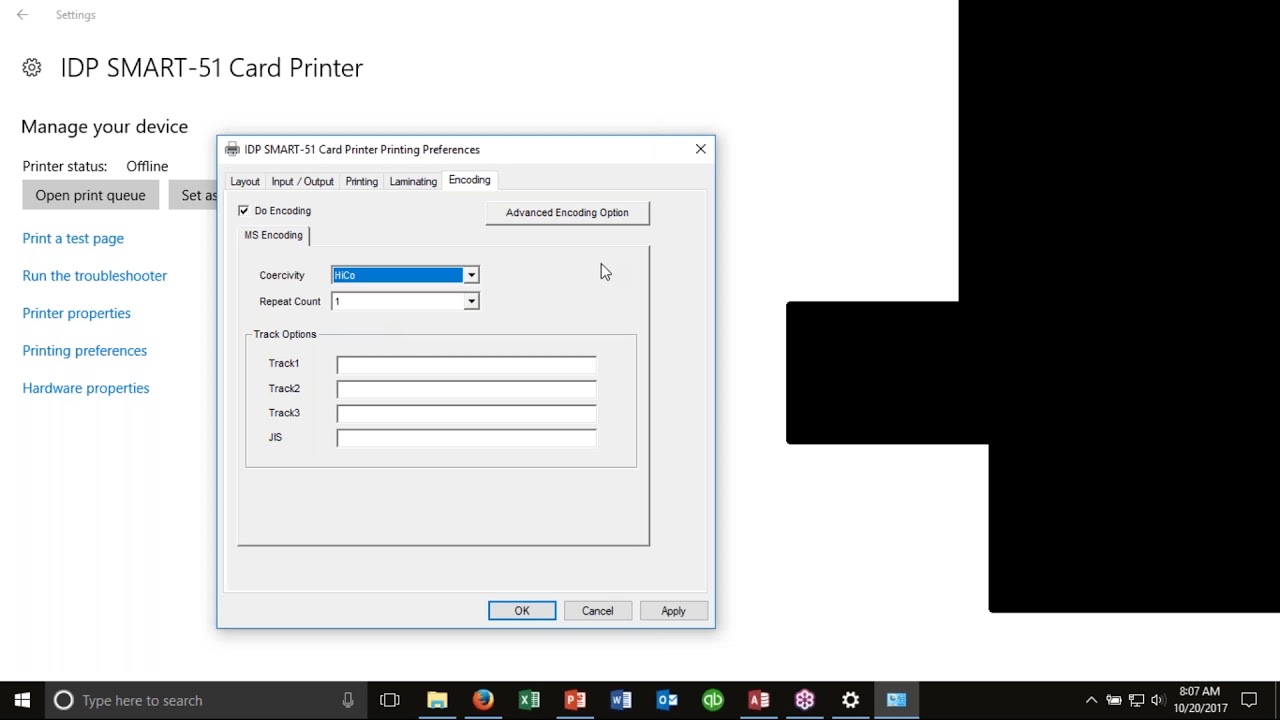This screenshot has width=1280, height=720.
Task: Click into the JIS input field
Action: tap(466, 438)
